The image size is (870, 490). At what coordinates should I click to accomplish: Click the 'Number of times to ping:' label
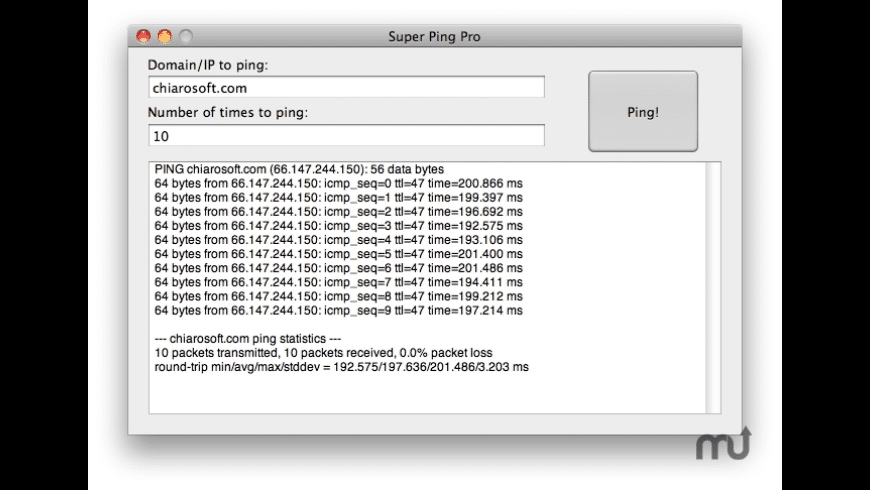pos(228,112)
